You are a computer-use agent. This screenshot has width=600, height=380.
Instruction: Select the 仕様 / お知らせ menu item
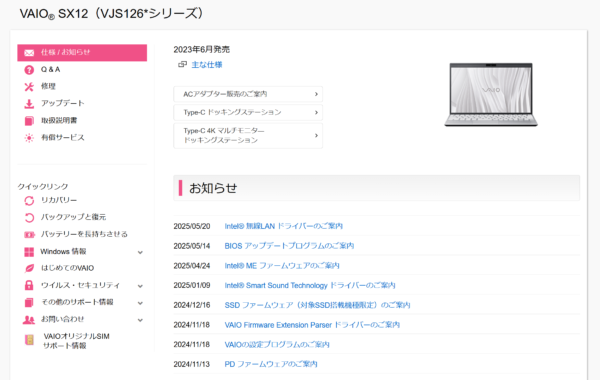(82, 52)
